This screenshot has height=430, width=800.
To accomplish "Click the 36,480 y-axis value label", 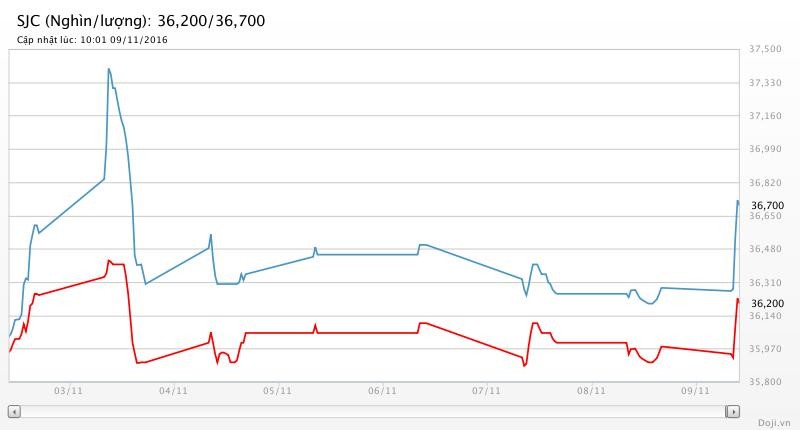I will coord(767,249).
